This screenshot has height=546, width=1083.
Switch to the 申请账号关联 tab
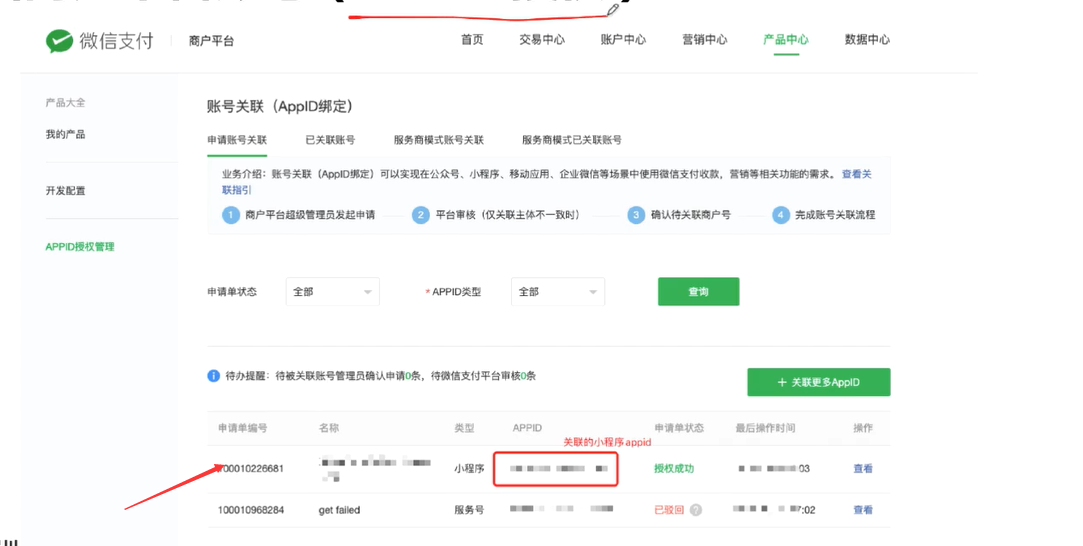[x=237, y=140]
